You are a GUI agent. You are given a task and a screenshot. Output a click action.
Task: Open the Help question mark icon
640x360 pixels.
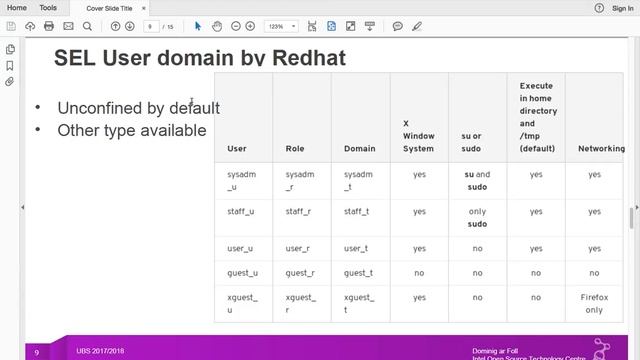tap(599, 8)
